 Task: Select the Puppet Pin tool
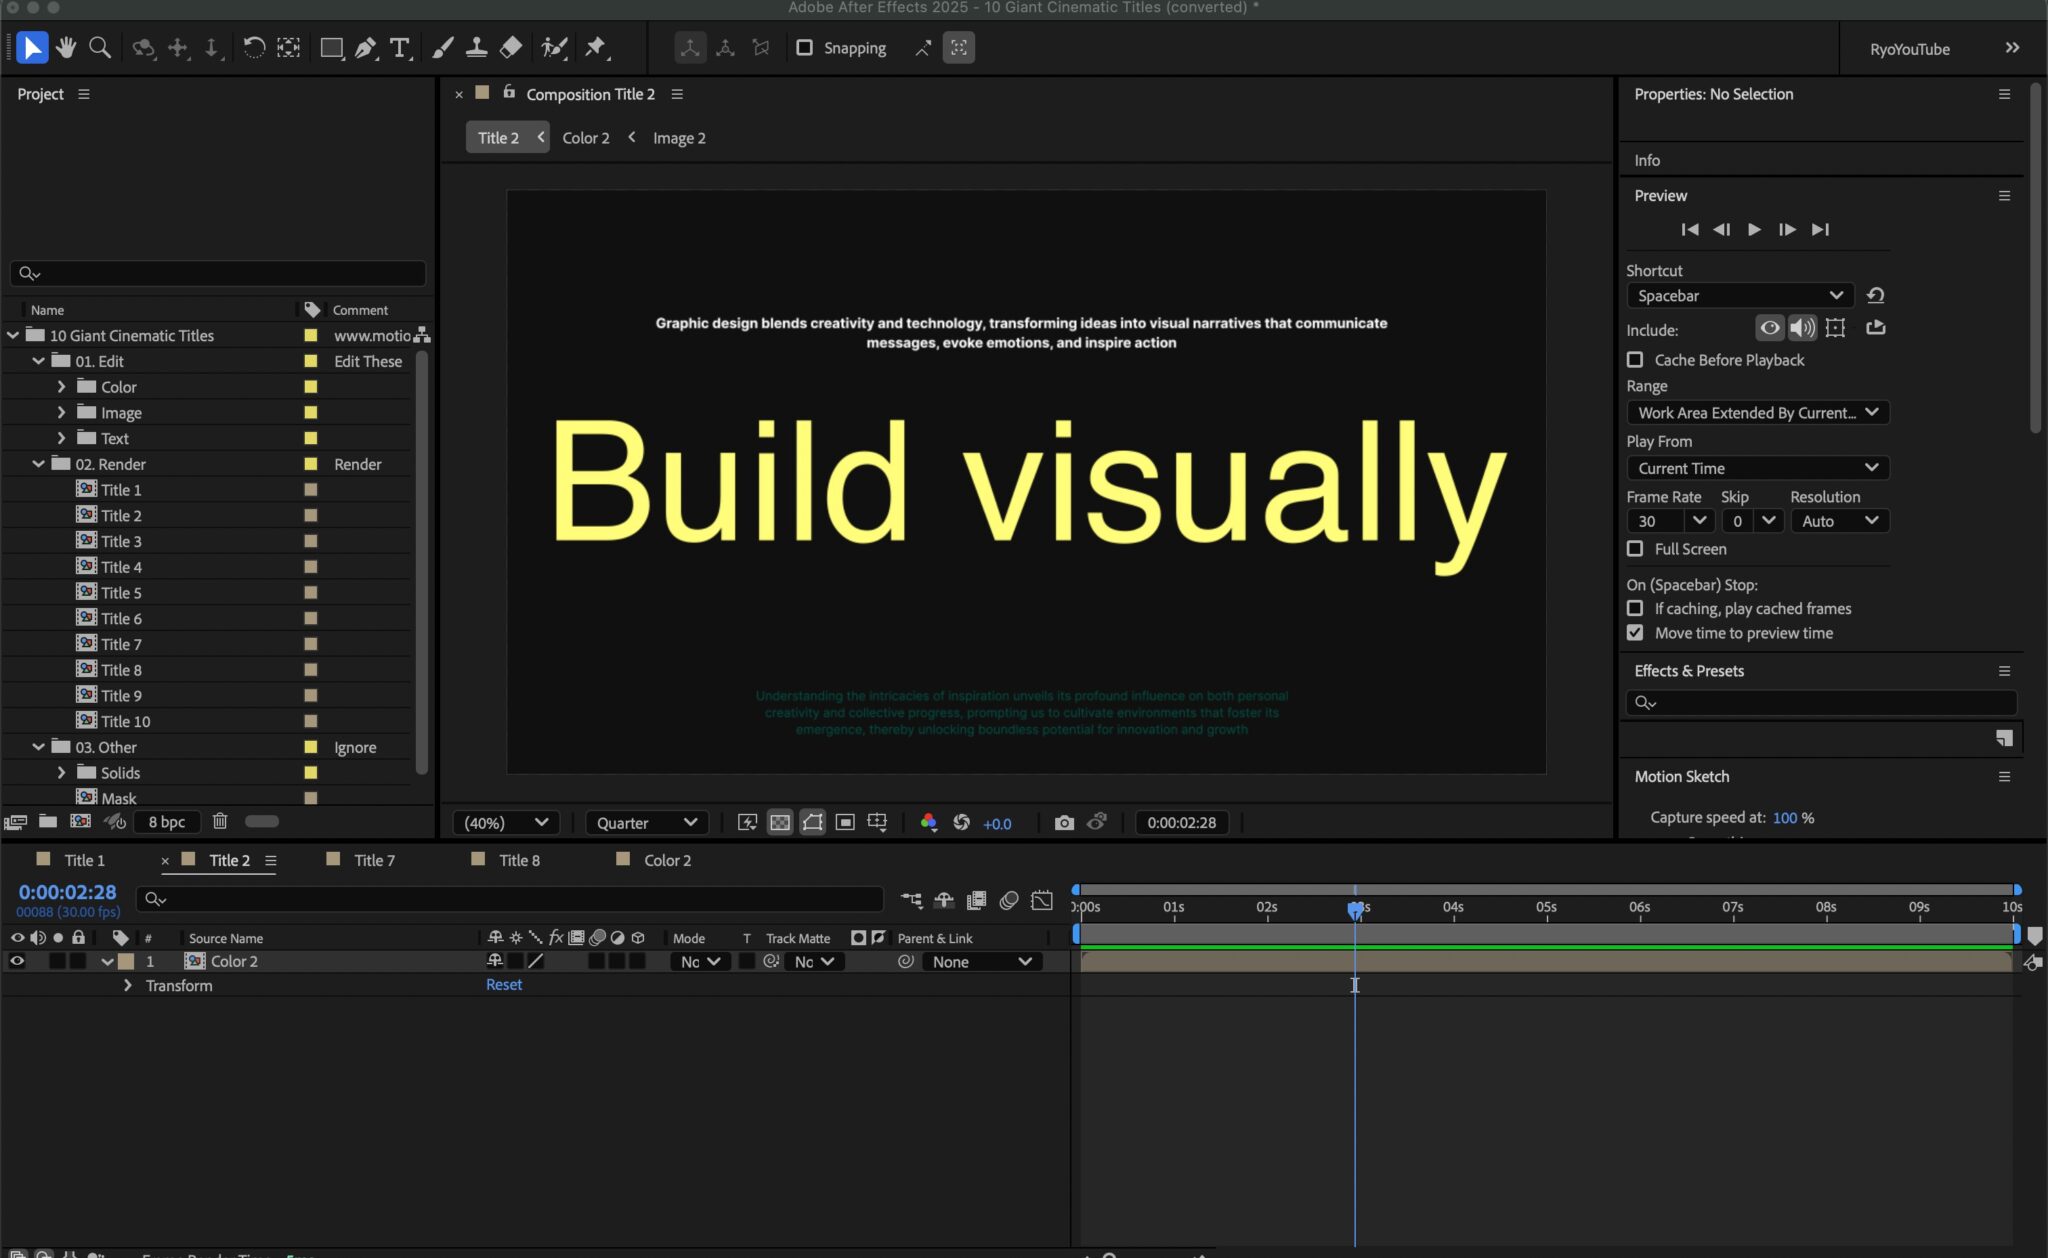(596, 47)
